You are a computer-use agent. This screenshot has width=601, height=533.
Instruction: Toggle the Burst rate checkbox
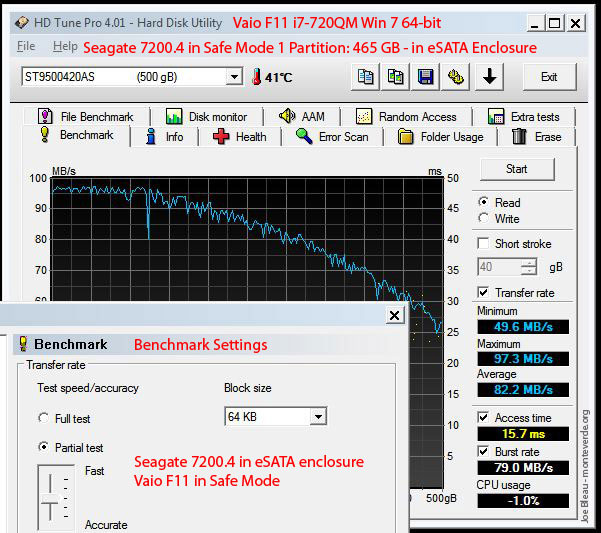coord(483,451)
